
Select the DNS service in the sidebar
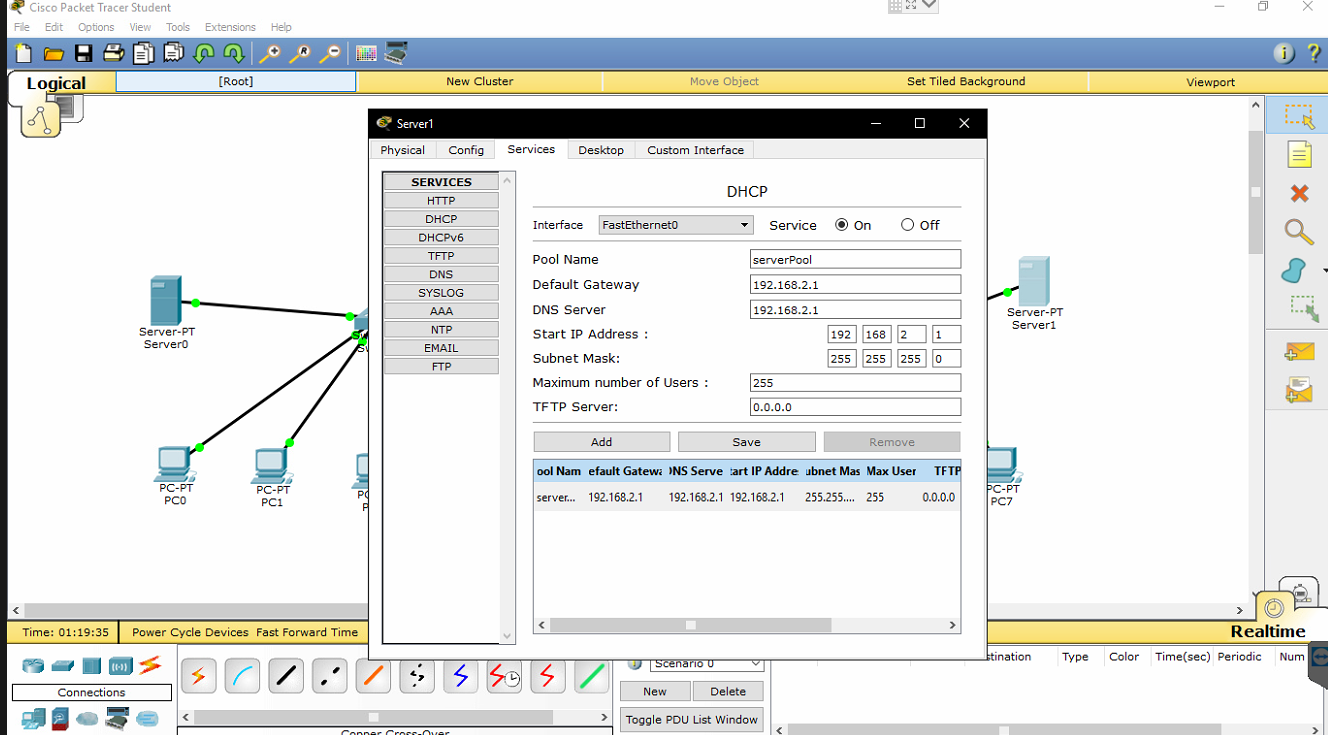point(440,273)
